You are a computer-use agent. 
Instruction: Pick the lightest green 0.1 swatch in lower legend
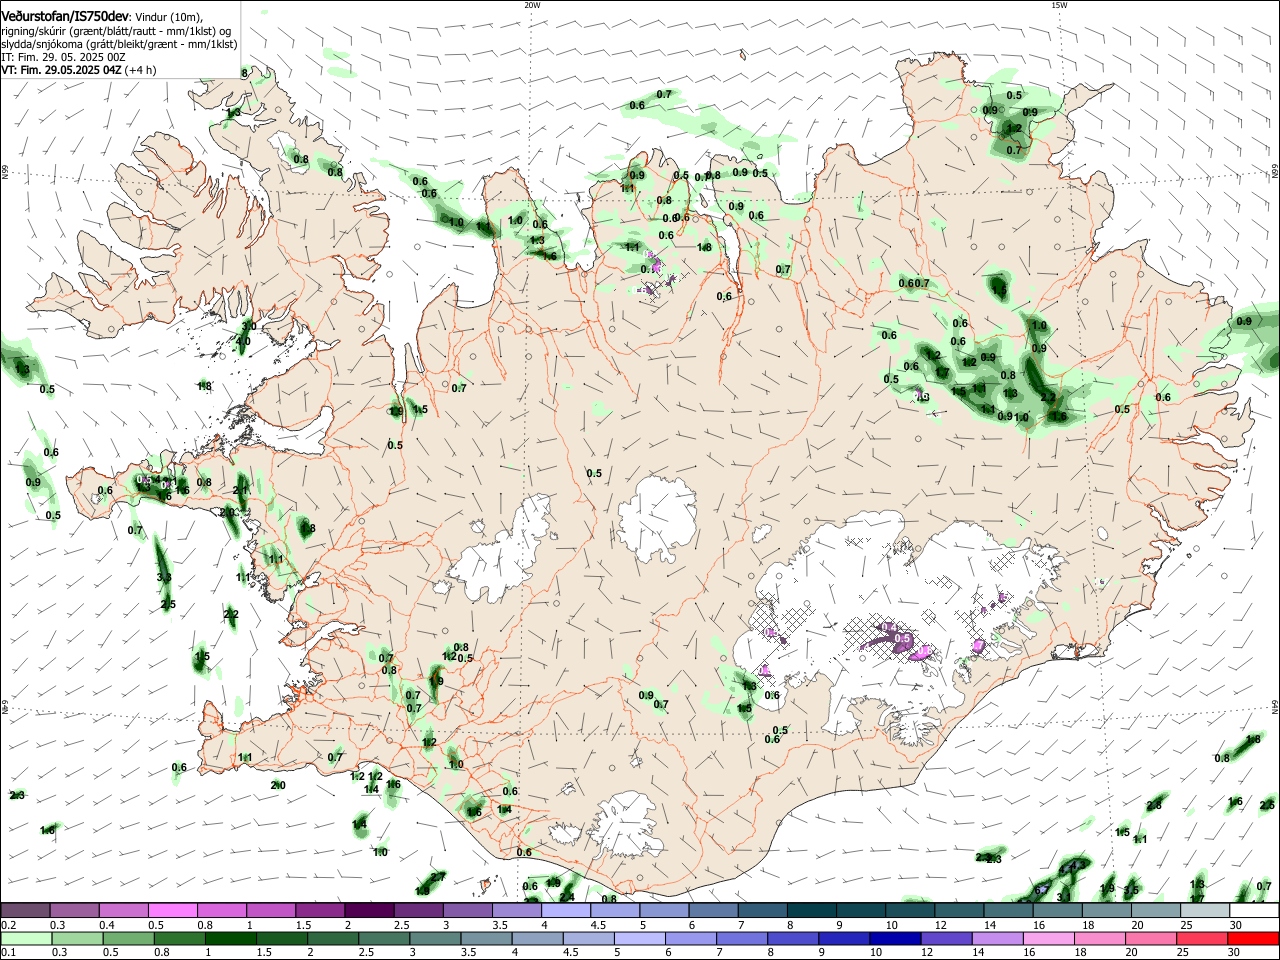pos(25,938)
